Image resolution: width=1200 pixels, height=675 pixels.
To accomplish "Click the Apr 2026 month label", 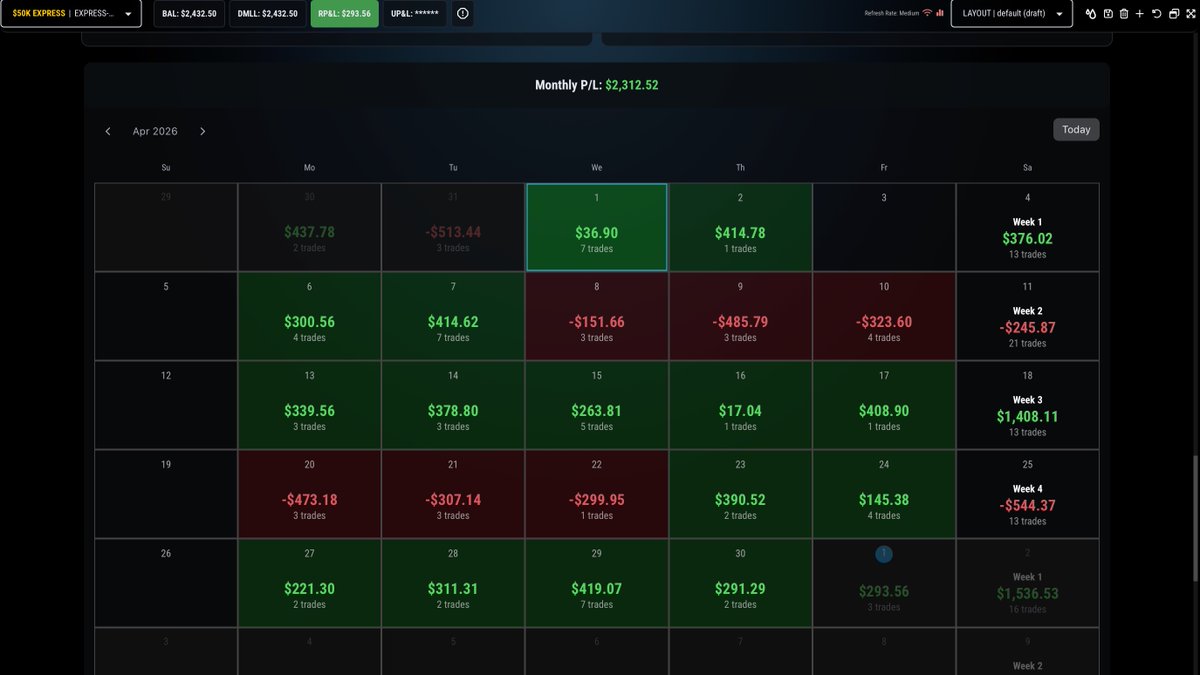I will pyautogui.click(x=155, y=132).
